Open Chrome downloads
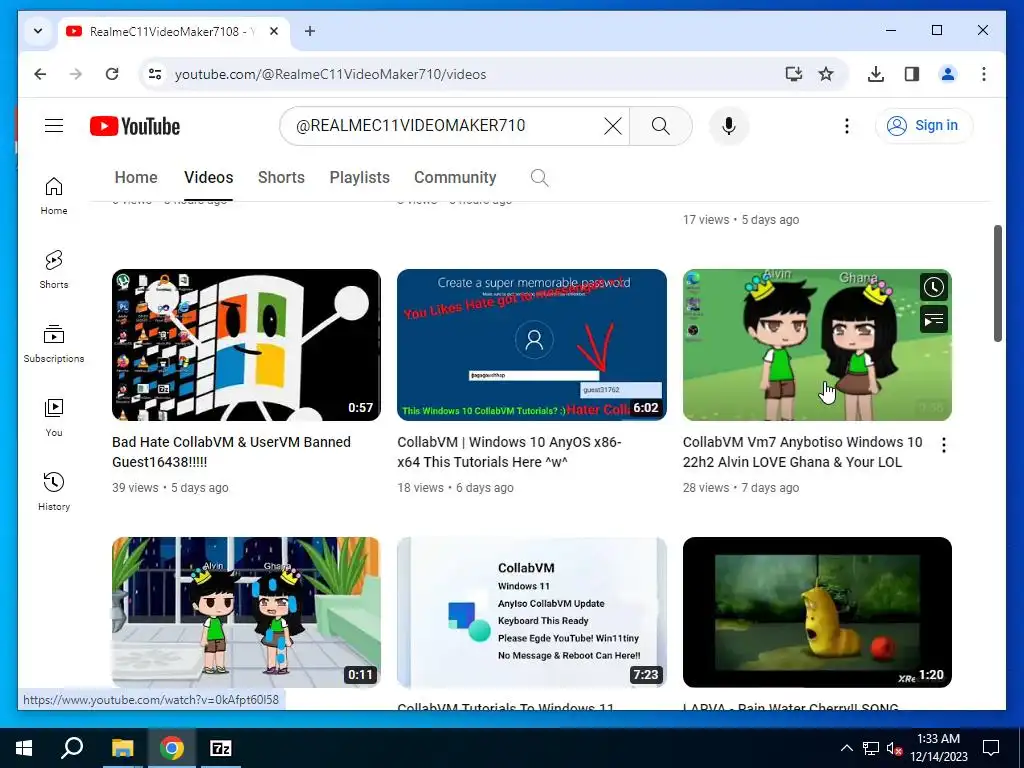Viewport: 1024px width, 768px height. pyautogui.click(x=876, y=74)
